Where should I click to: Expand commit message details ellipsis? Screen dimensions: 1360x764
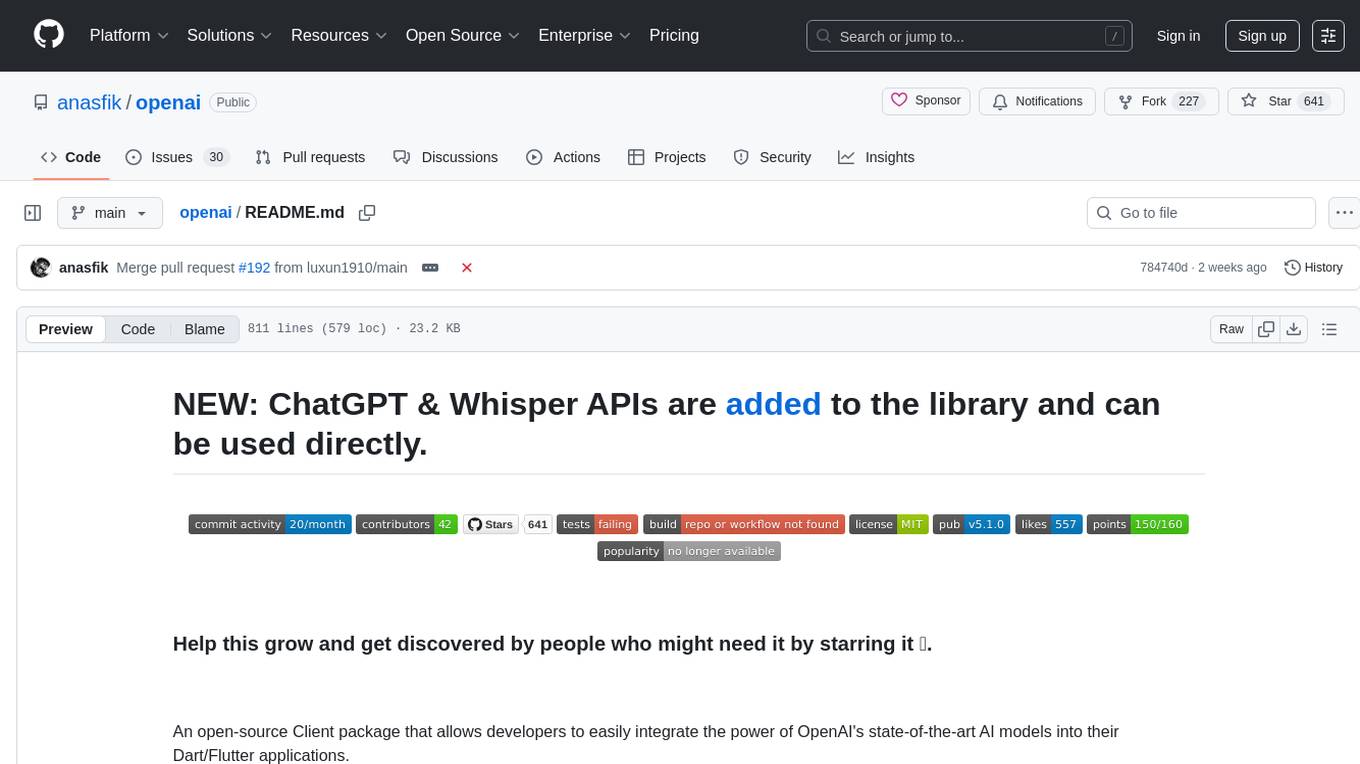(430, 268)
